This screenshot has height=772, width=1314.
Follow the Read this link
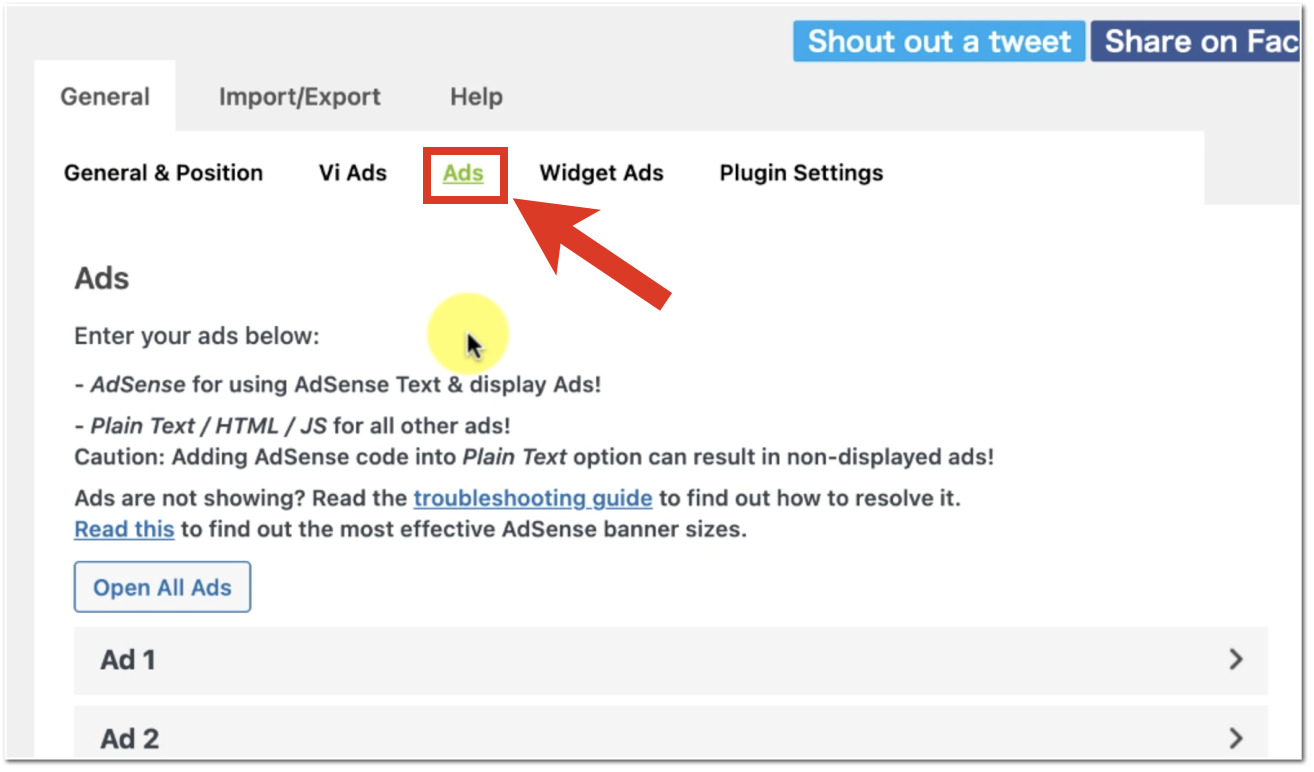point(124,529)
